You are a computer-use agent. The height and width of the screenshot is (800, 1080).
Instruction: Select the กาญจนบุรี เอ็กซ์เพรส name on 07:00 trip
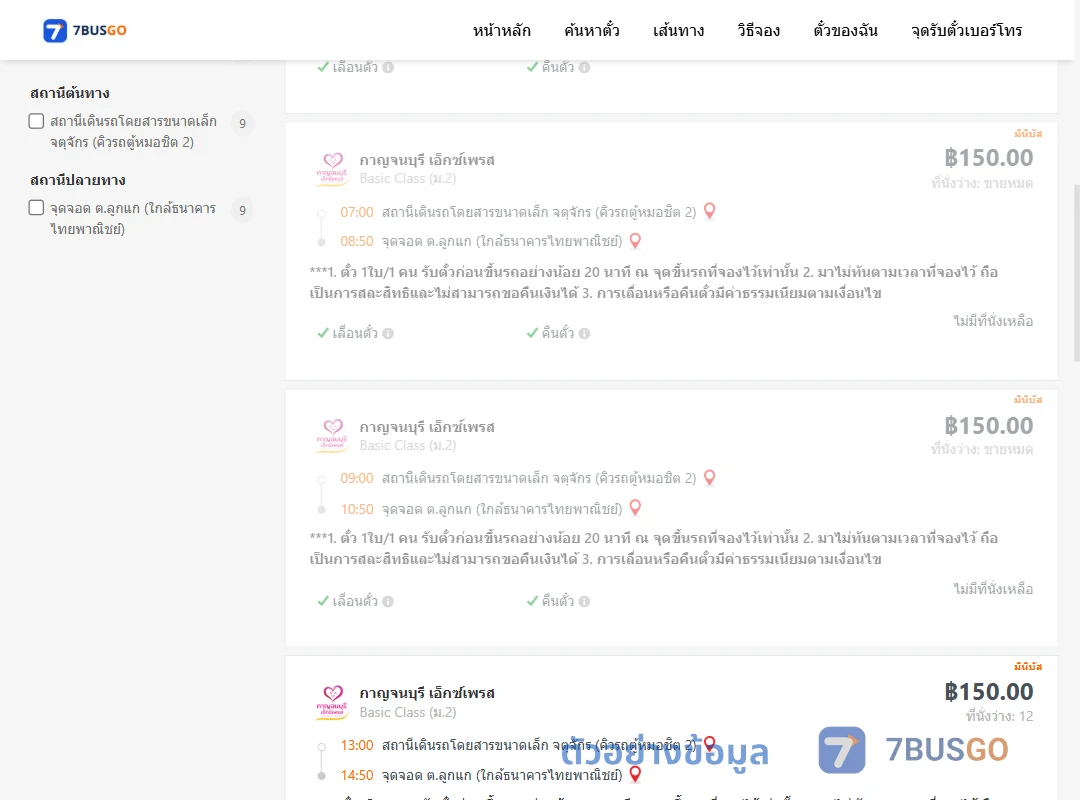tap(427, 160)
